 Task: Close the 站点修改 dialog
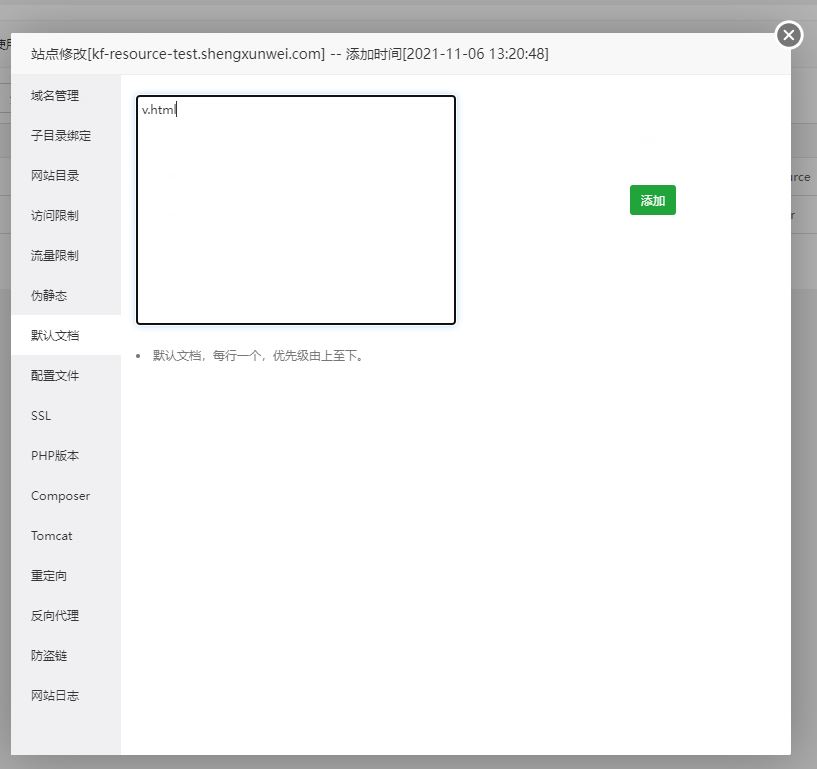(x=789, y=35)
